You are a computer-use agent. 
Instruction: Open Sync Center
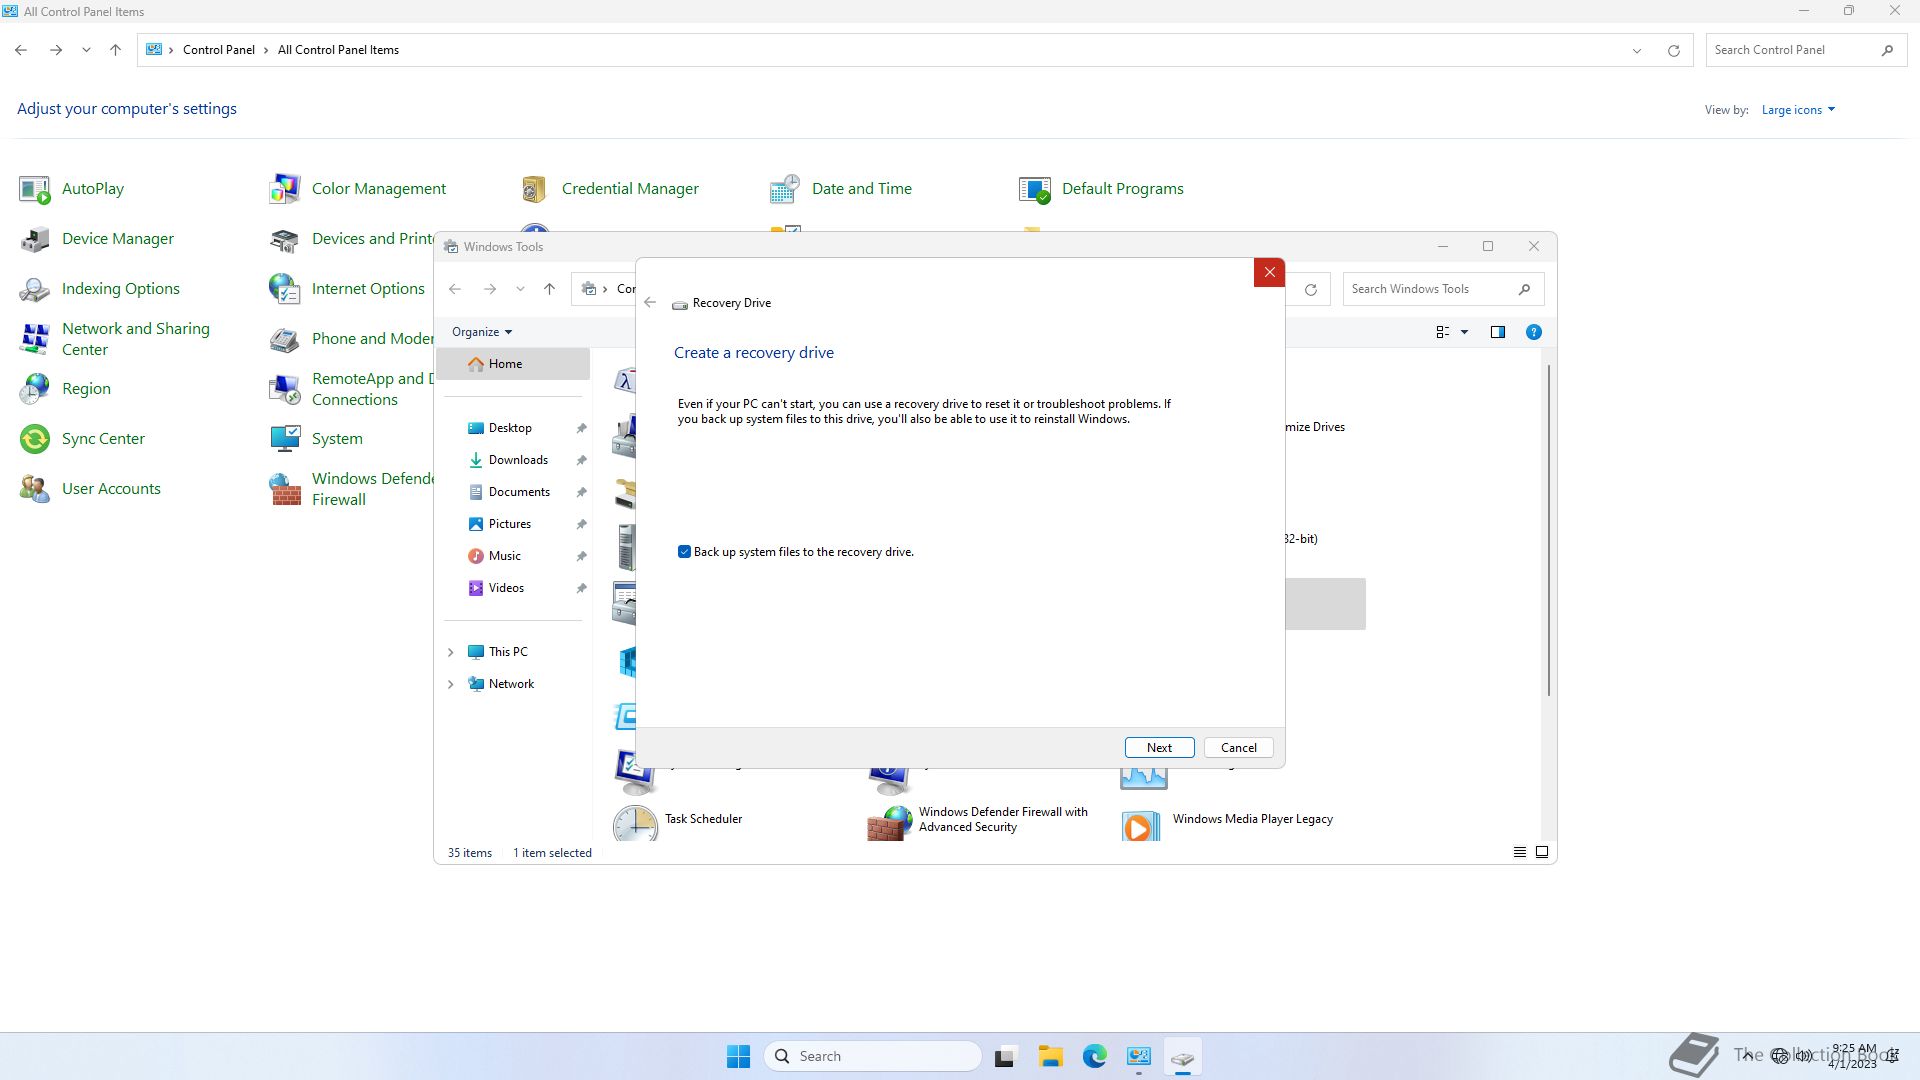82,439
